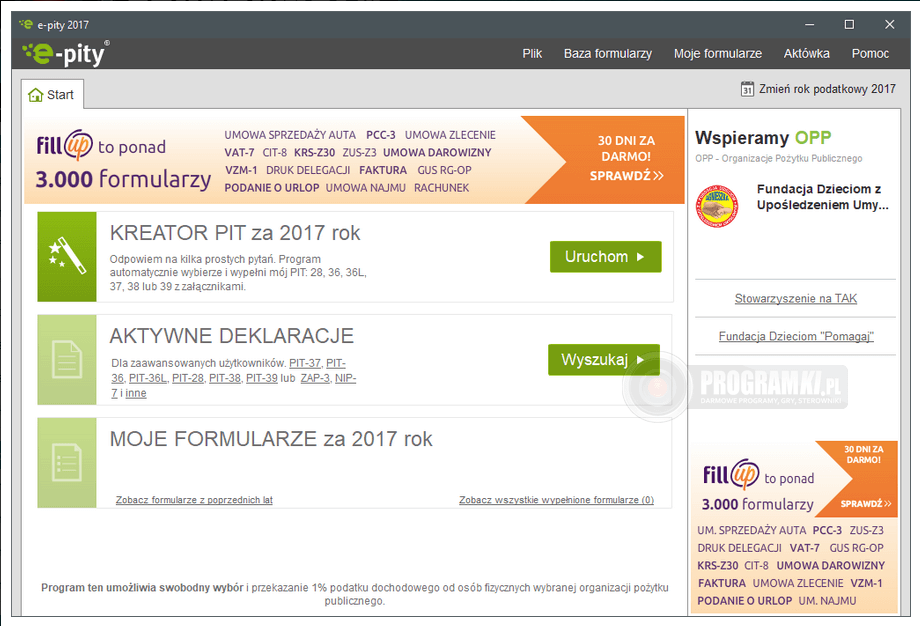Click the Moje Formularze checklist icon
Image resolution: width=920 pixels, height=626 pixels.
[67, 463]
